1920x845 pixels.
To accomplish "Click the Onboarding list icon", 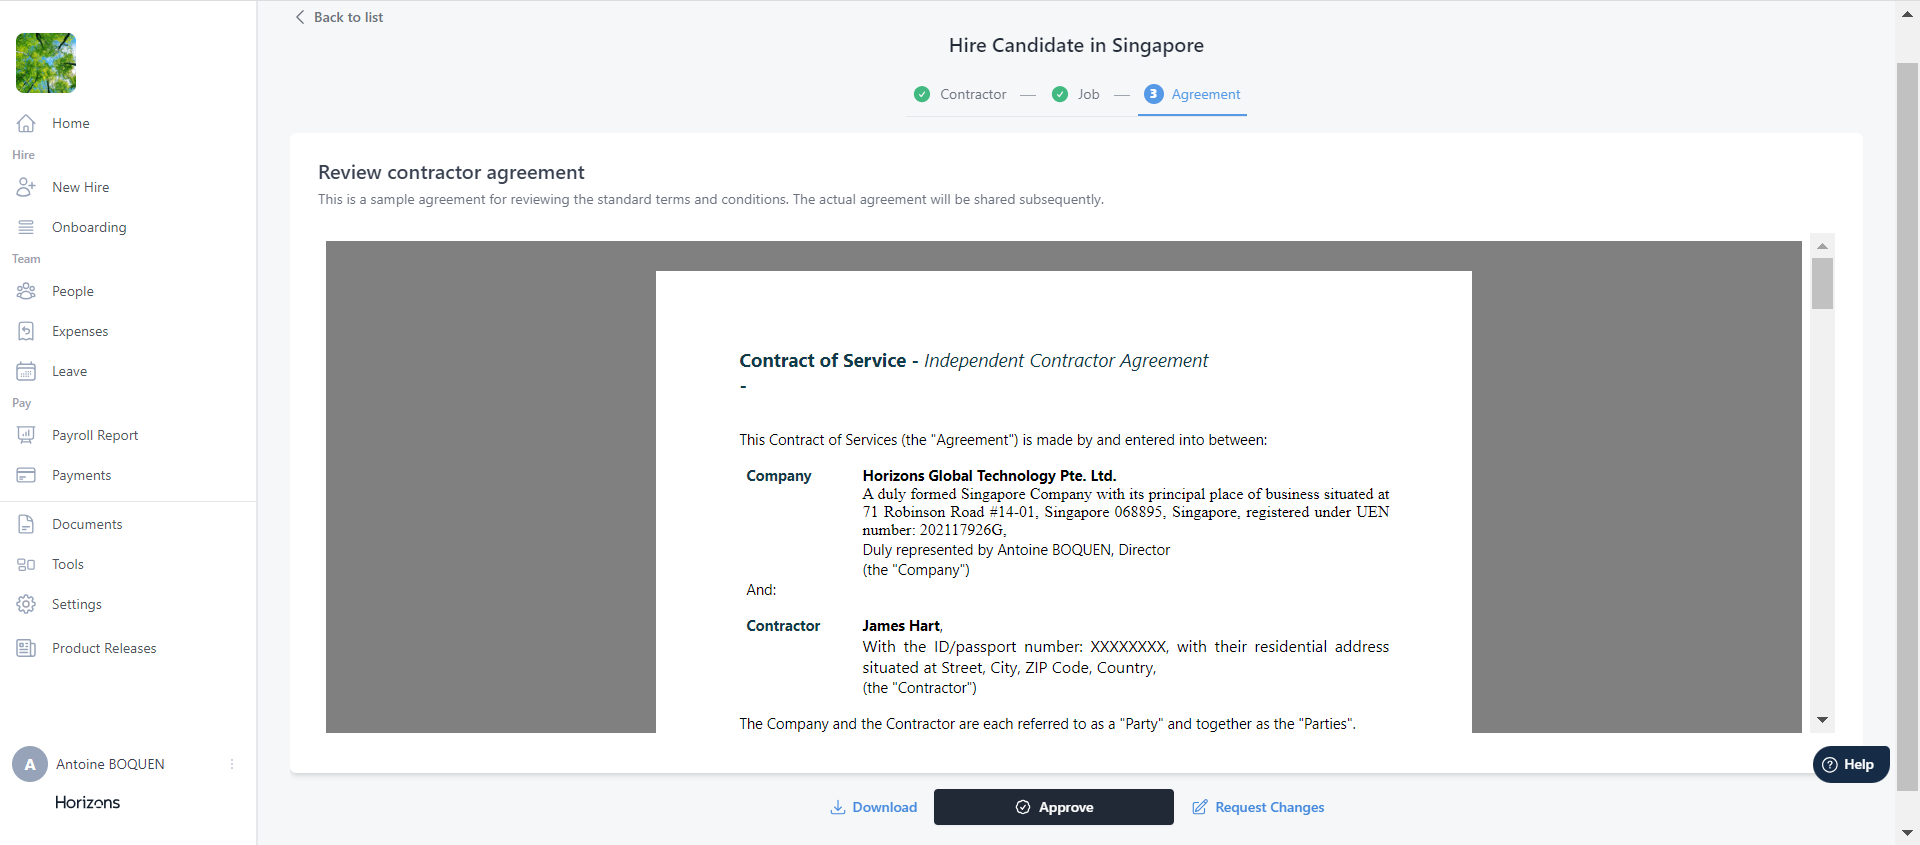I will pos(26,227).
